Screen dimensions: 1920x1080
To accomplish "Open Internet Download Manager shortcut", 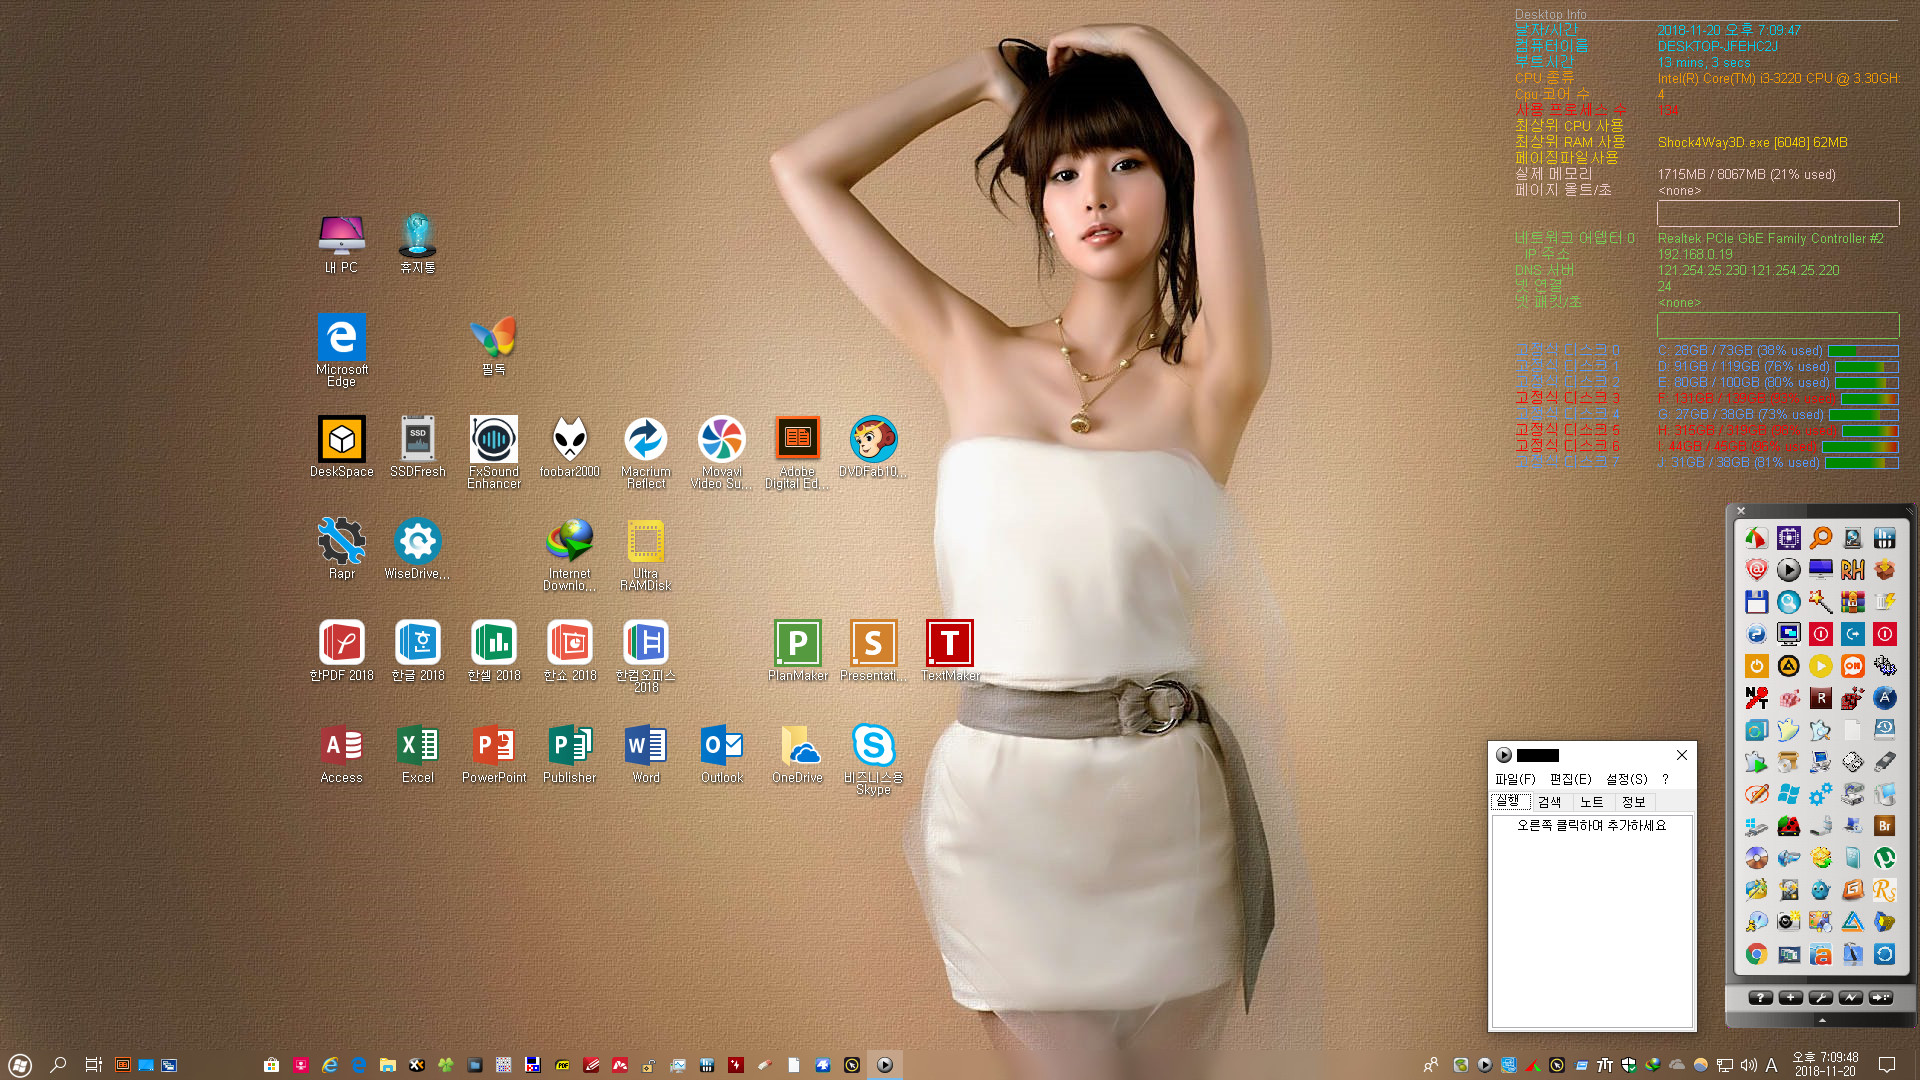I will (x=569, y=554).
